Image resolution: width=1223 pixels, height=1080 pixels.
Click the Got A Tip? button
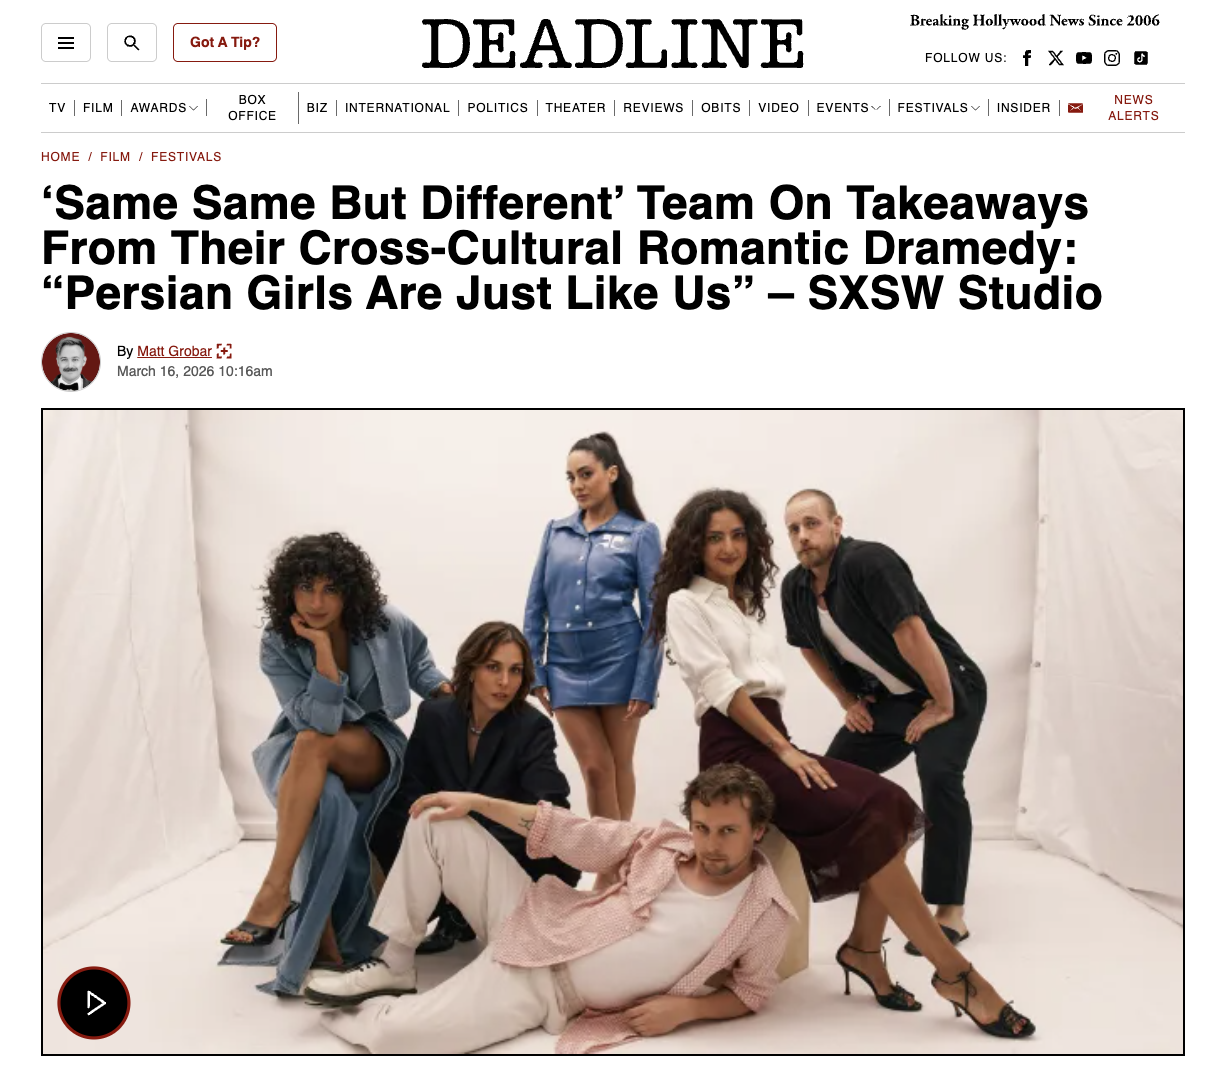tap(225, 43)
